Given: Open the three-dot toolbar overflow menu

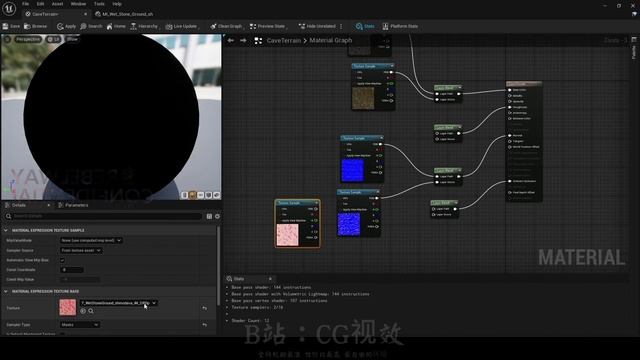Looking at the screenshot, I should click(341, 26).
